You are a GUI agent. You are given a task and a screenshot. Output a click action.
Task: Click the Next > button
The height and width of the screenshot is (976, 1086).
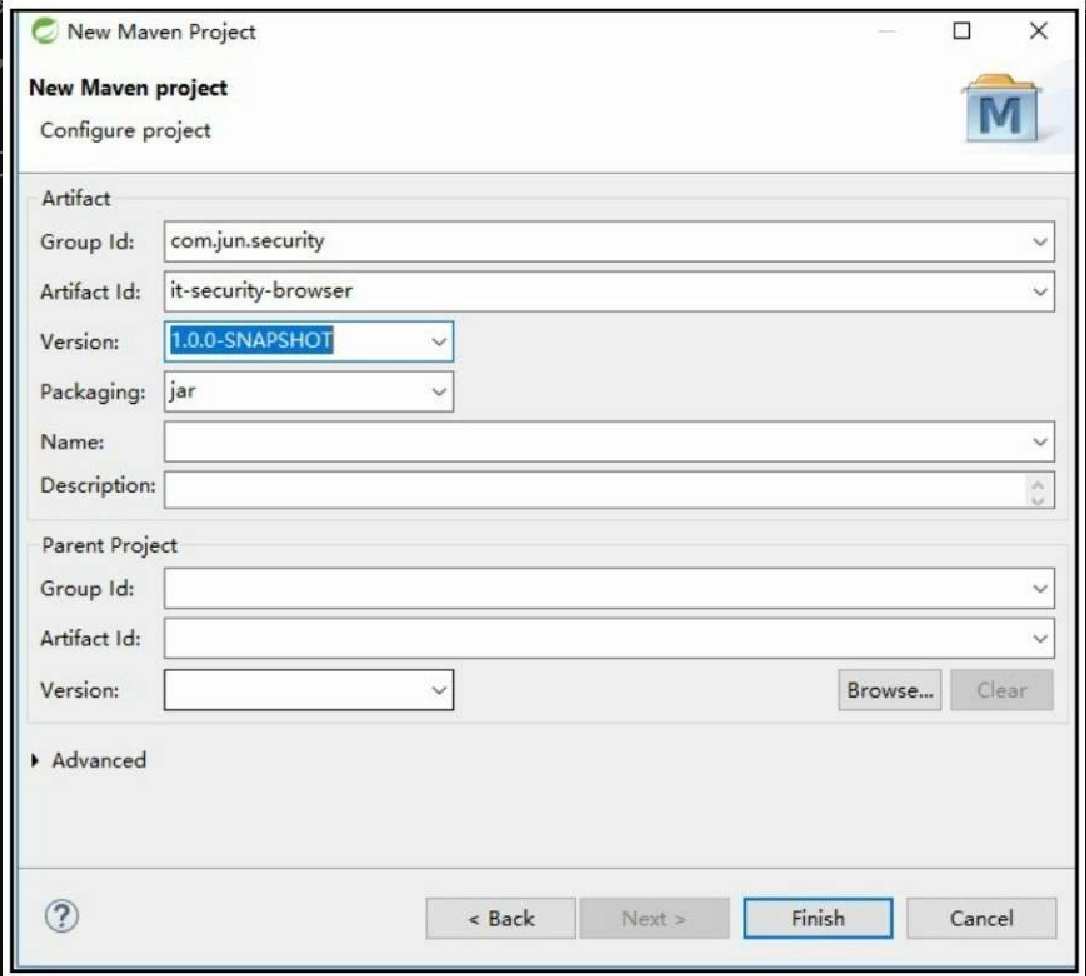click(x=654, y=919)
